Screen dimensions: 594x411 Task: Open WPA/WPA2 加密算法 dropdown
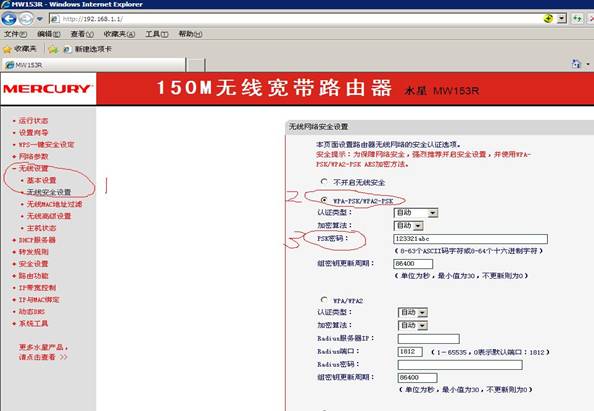click(x=413, y=325)
